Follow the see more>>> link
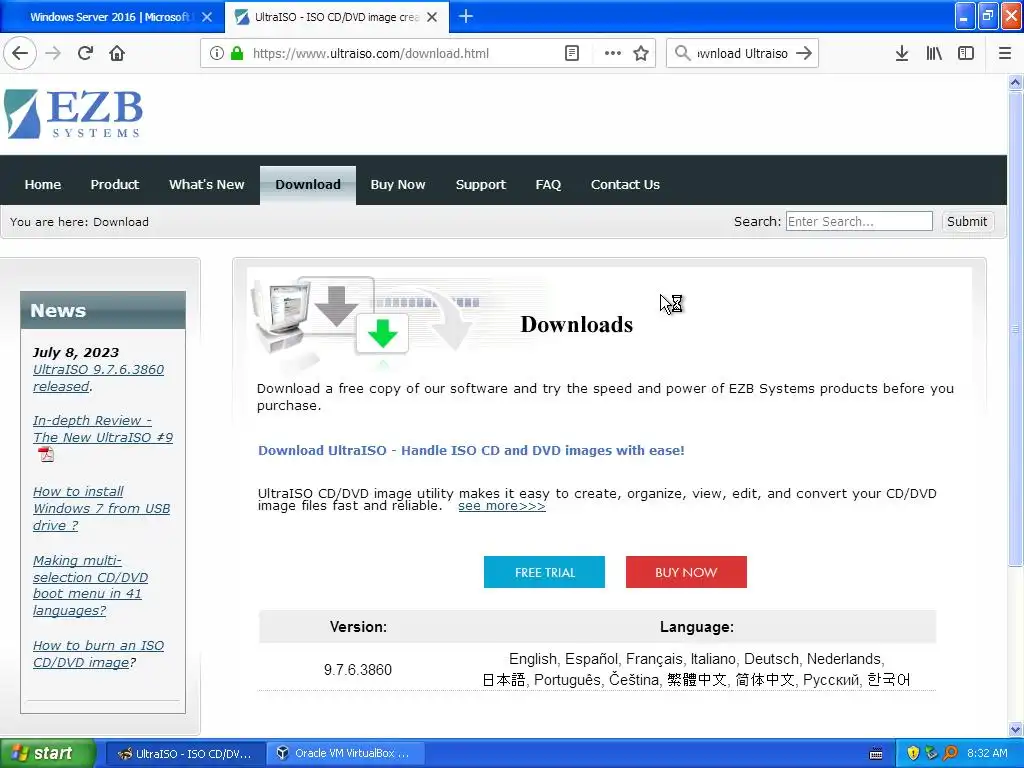This screenshot has height=768, width=1024. coord(502,506)
